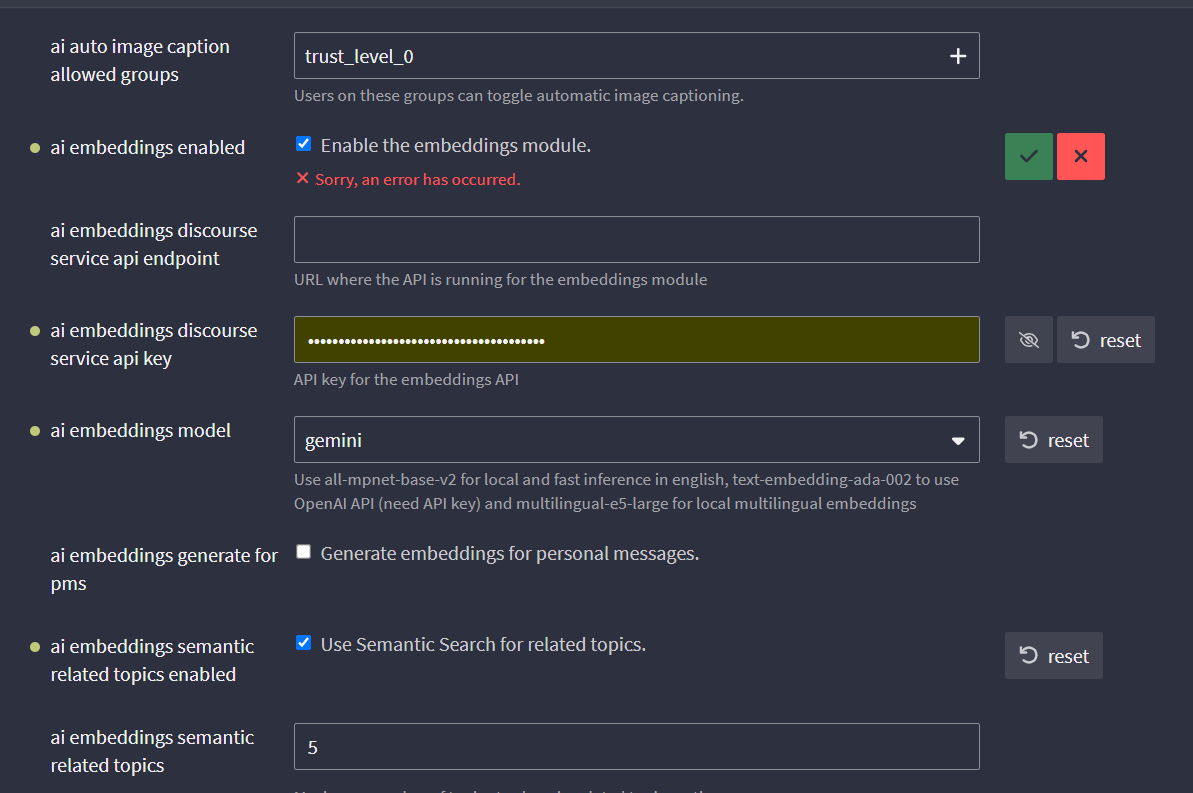The width and height of the screenshot is (1193, 793).
Task: Click the 'Use all-mpnet-base-v2 for local' model description
Action: (x=626, y=492)
